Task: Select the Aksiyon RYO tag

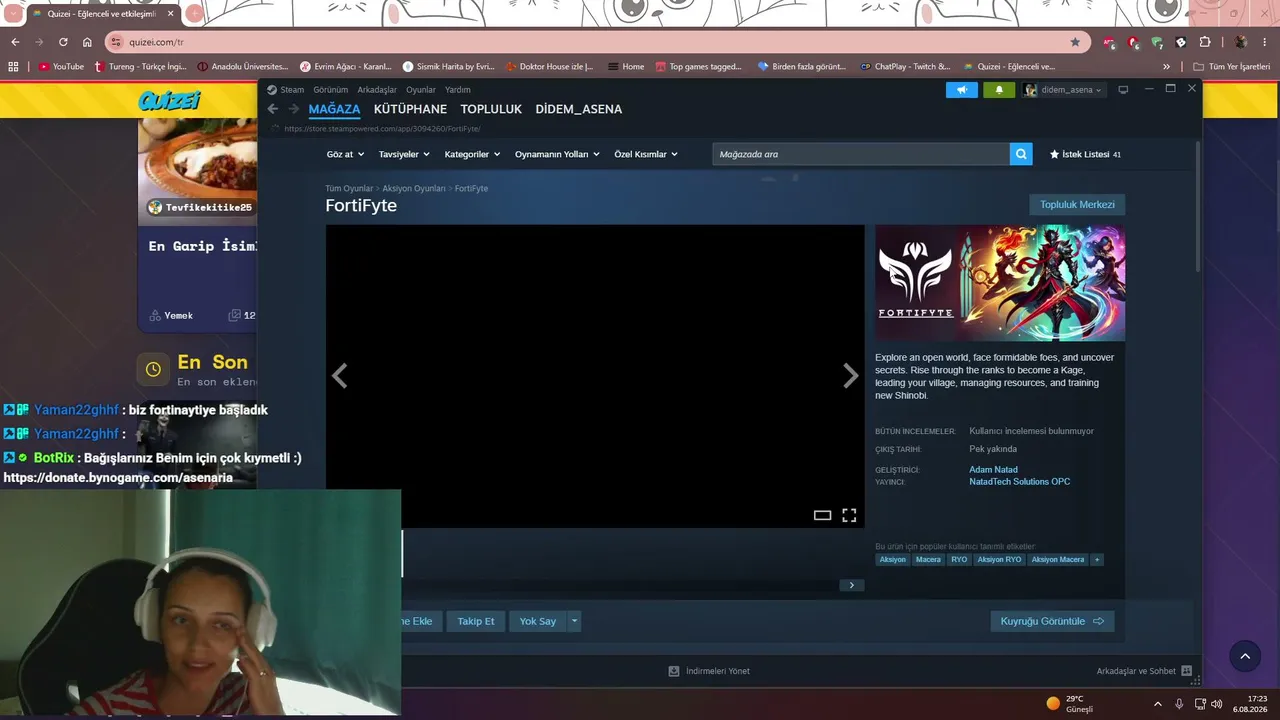Action: tap(999, 560)
